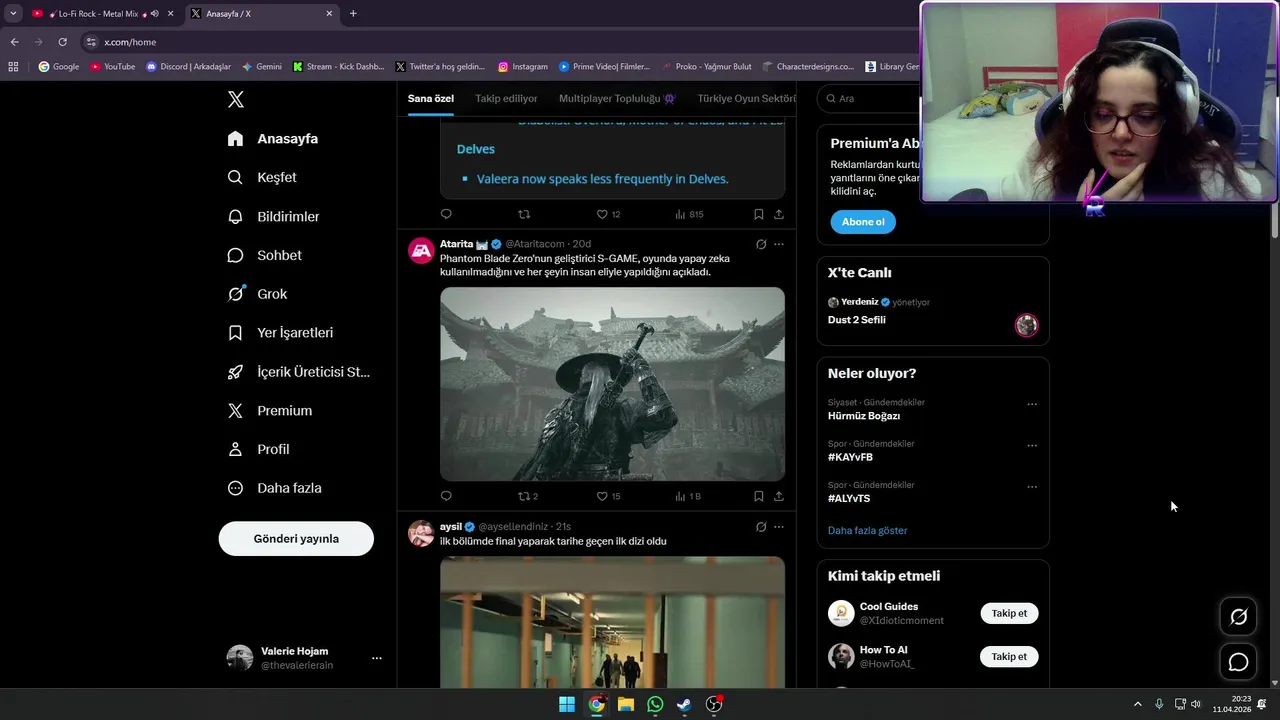Open Steam from the Windows taskbar
Image resolution: width=1280 pixels, height=720 pixels.
684,704
